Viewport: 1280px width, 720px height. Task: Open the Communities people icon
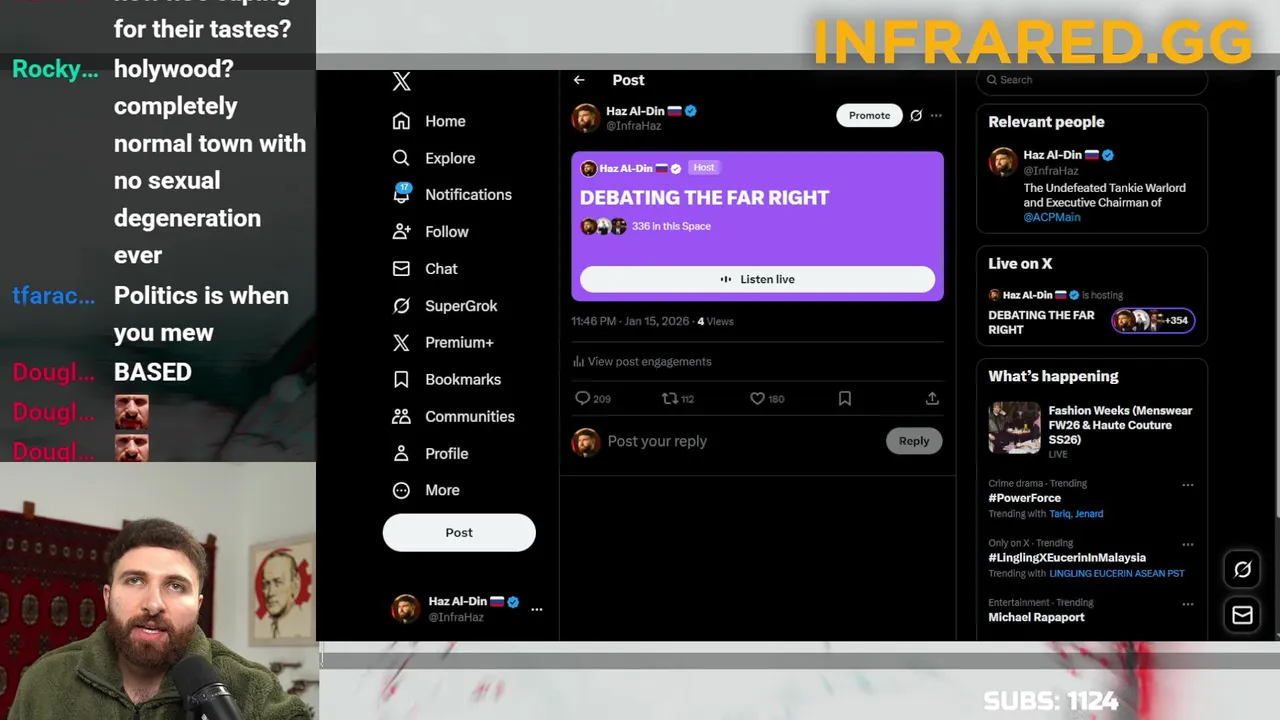401,416
